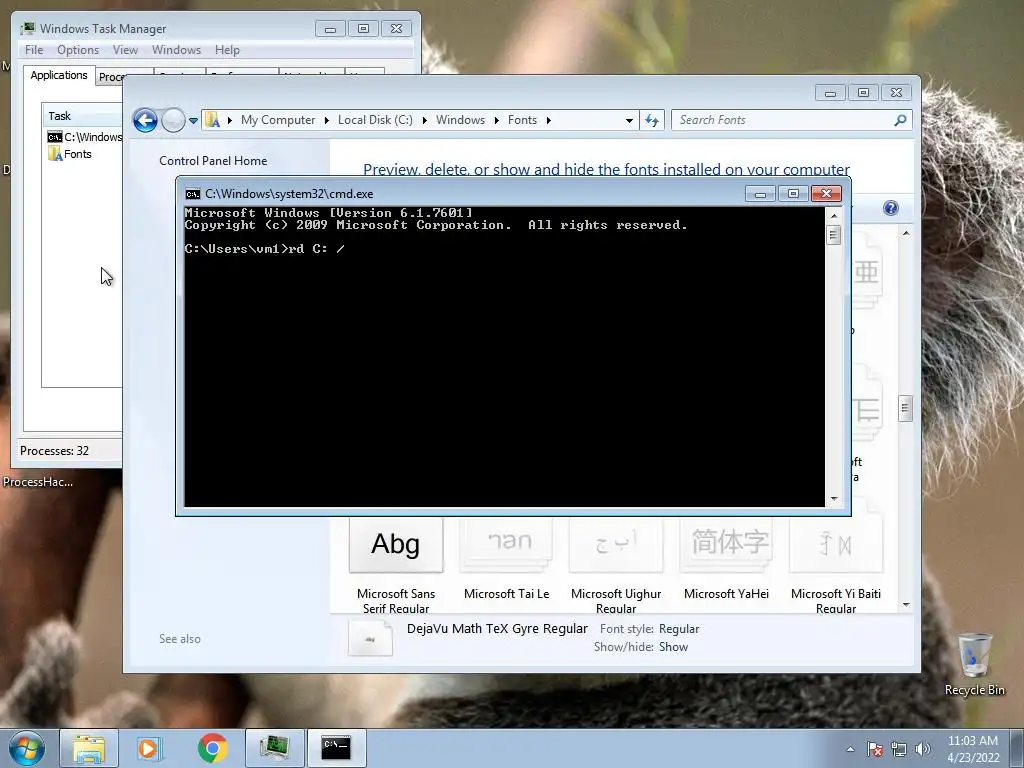Open Windows Media Player from taskbar

pos(149,748)
